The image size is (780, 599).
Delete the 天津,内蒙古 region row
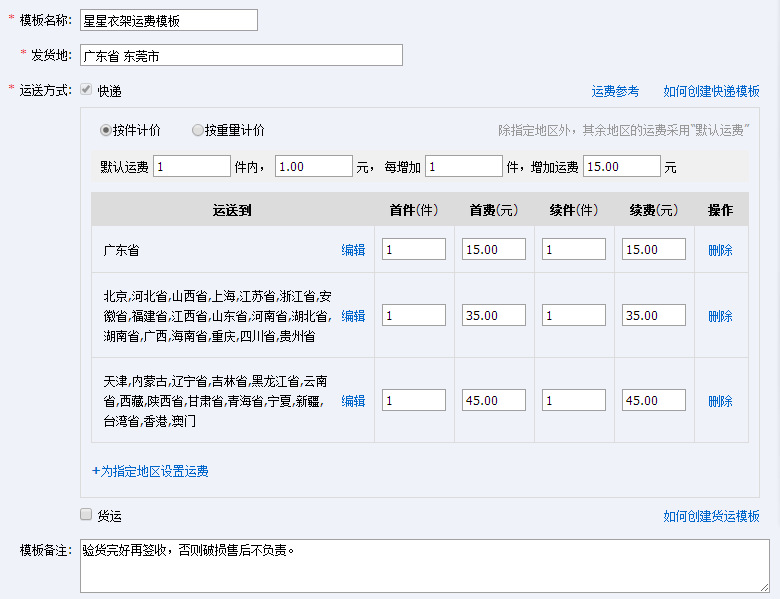[x=720, y=401]
